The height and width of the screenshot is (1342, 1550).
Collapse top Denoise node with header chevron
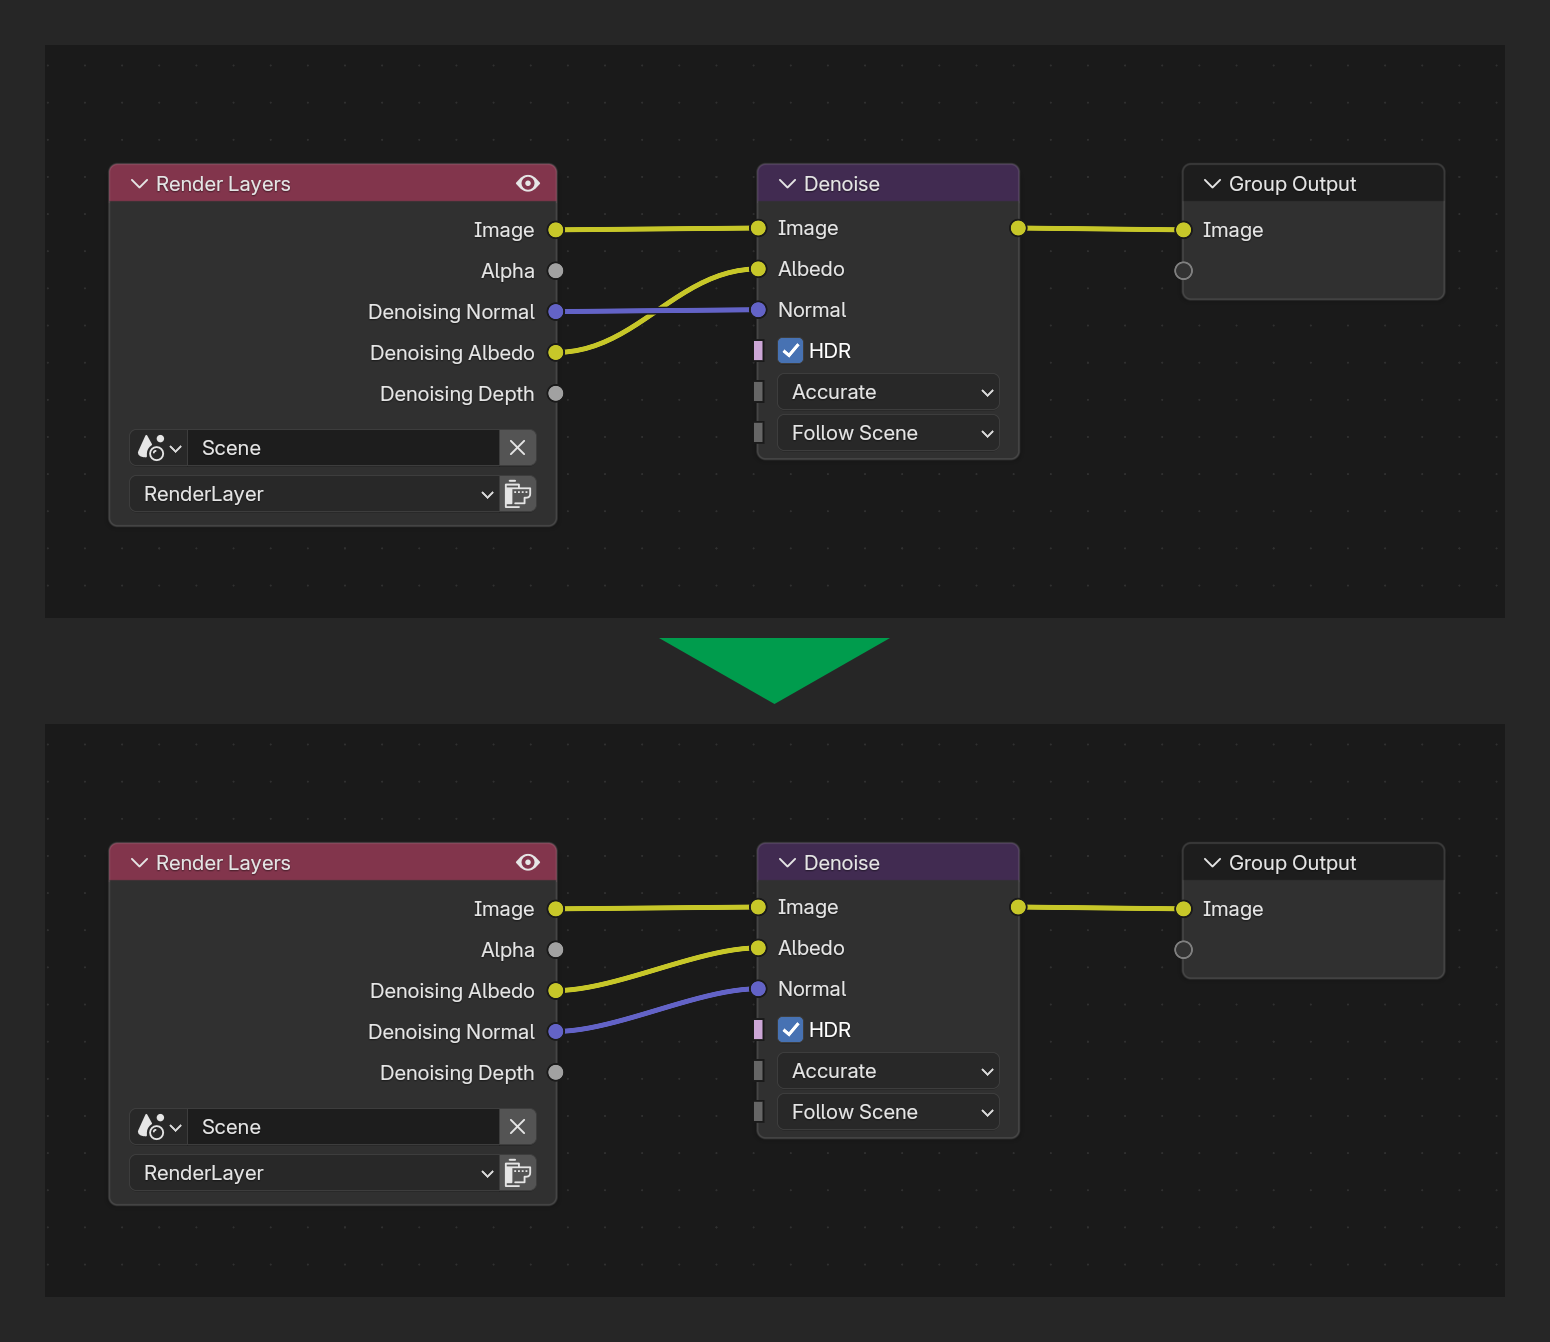pos(787,184)
